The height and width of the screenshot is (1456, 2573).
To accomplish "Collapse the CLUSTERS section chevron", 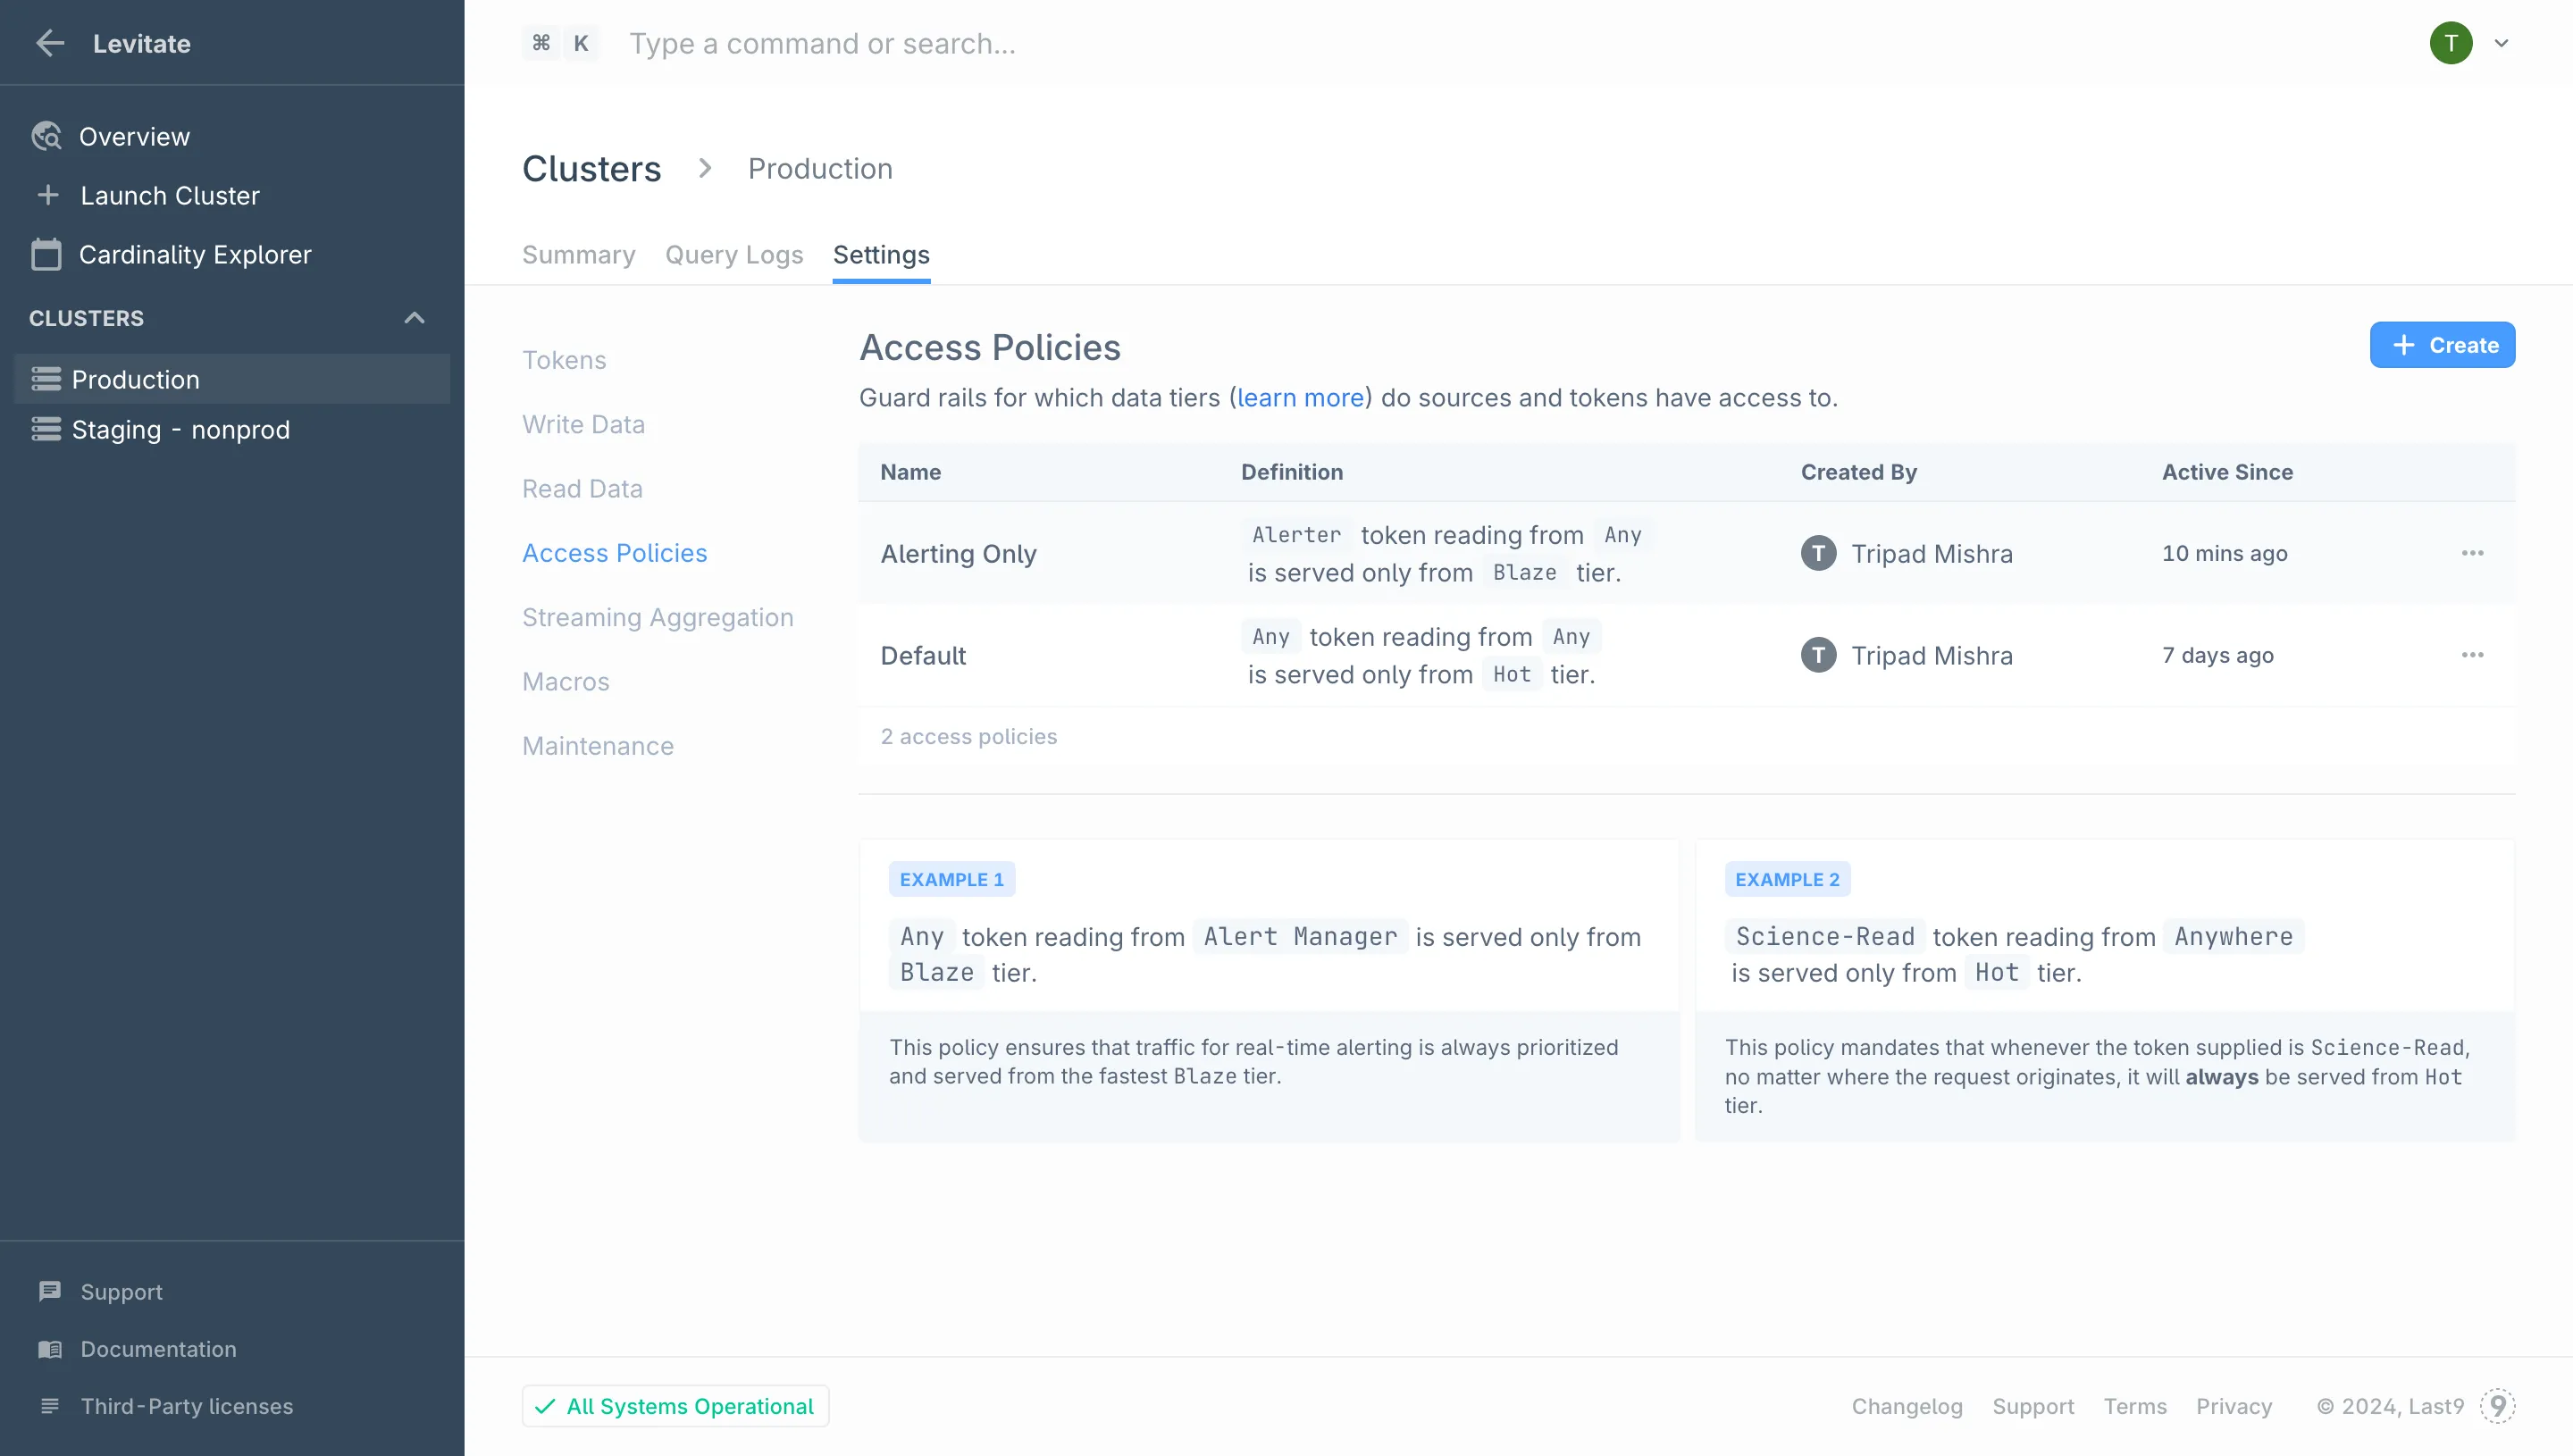I will pyautogui.click(x=414, y=318).
